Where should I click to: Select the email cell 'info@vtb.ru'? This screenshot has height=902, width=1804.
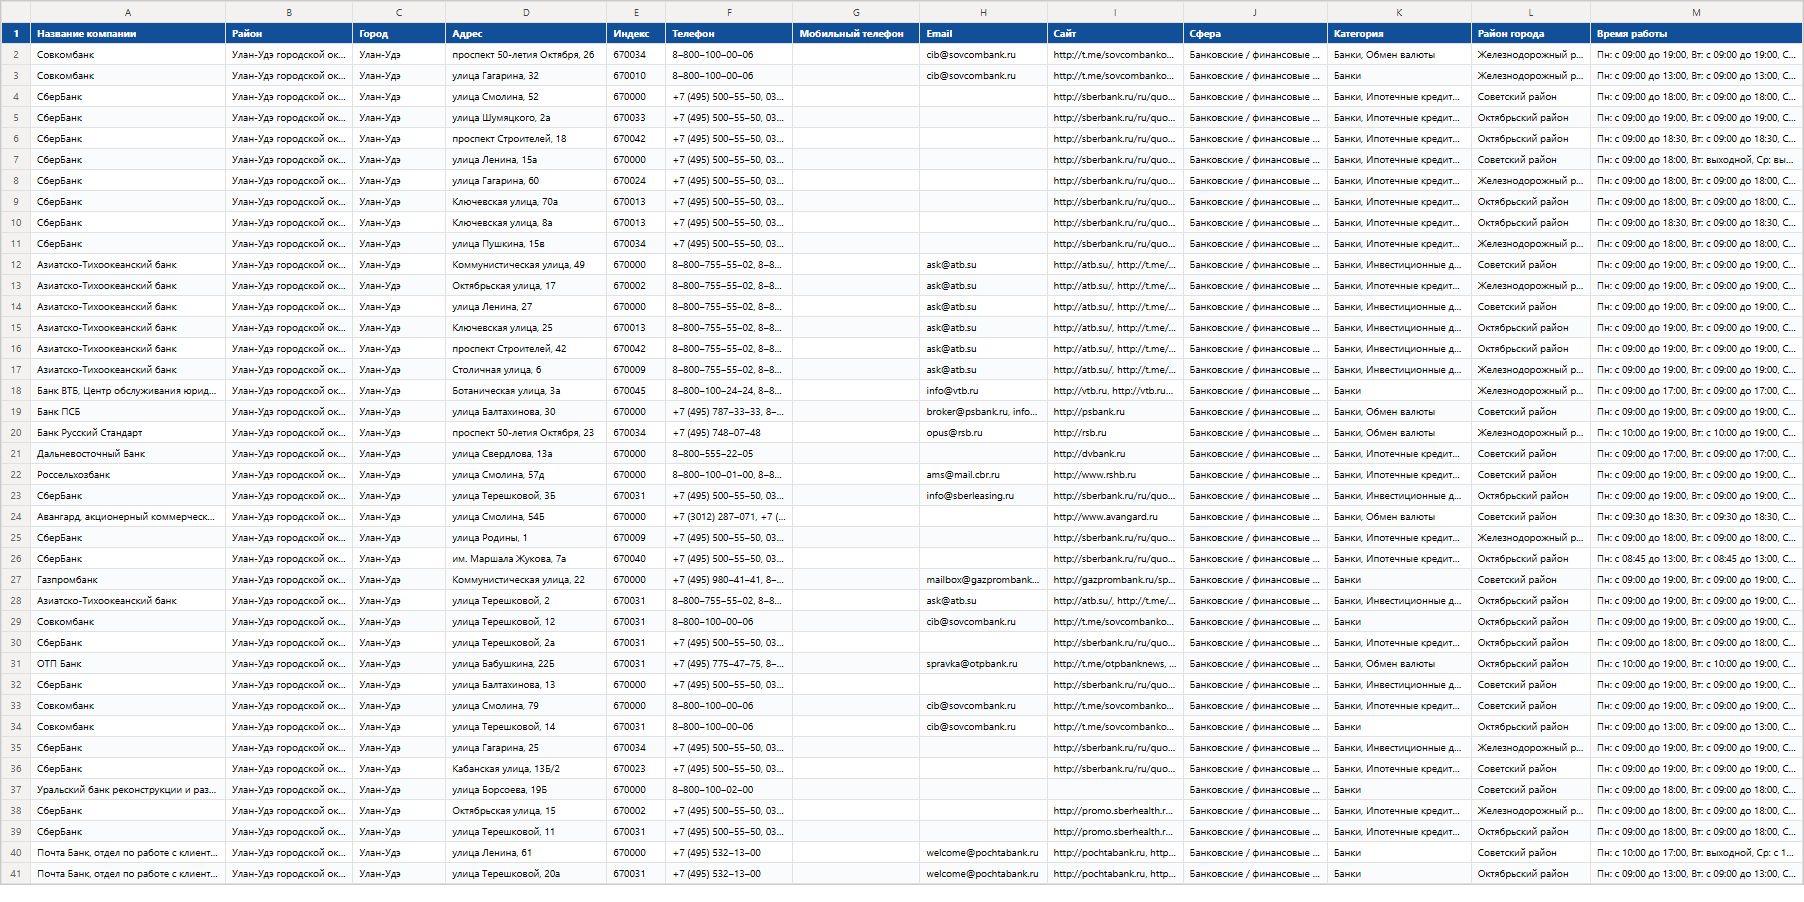pos(983,391)
